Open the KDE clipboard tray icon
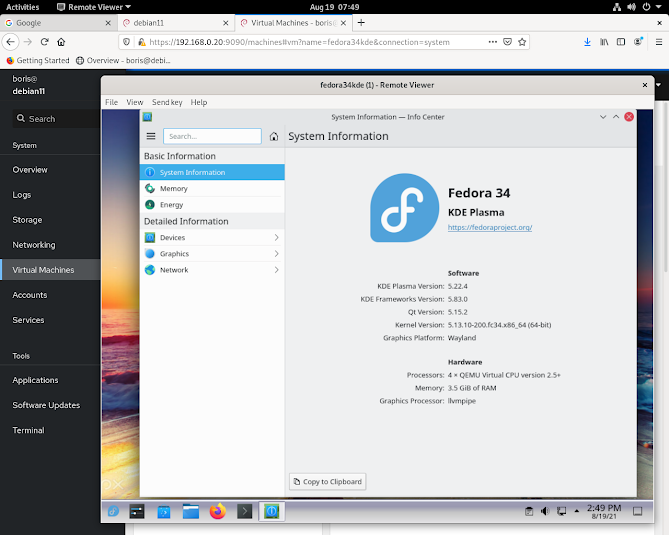Screen dimensions: 669x535 click(529, 511)
